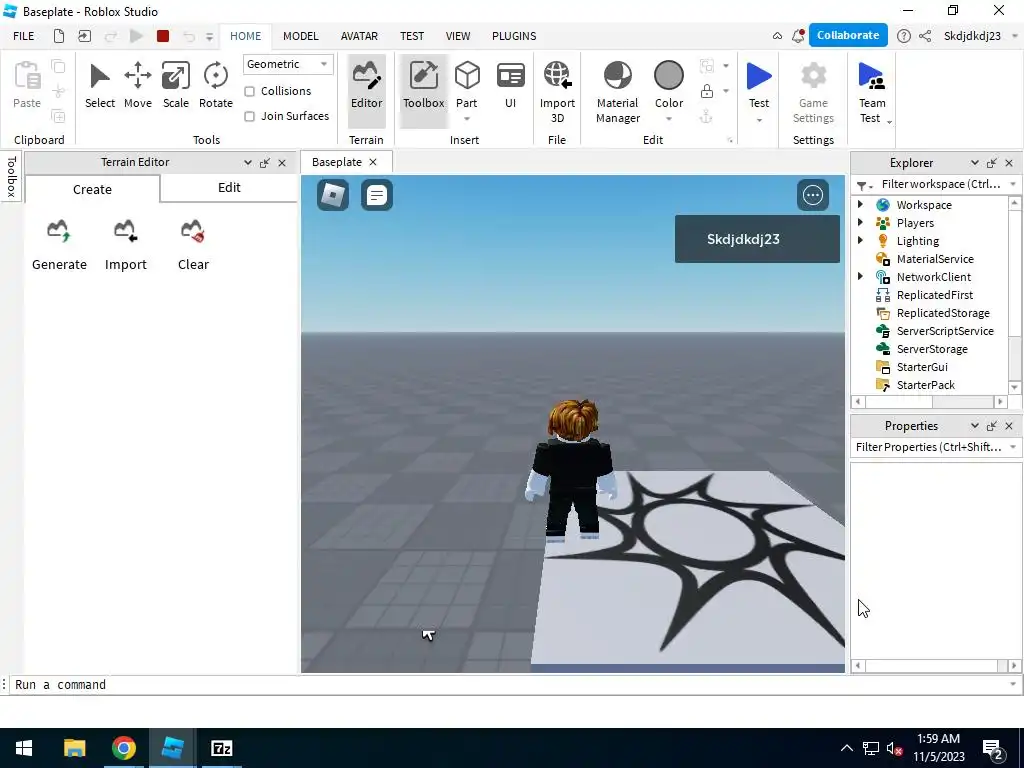The height and width of the screenshot is (768, 1024).
Task: Switch to Terrain Editor Edit tab
Action: (x=229, y=187)
